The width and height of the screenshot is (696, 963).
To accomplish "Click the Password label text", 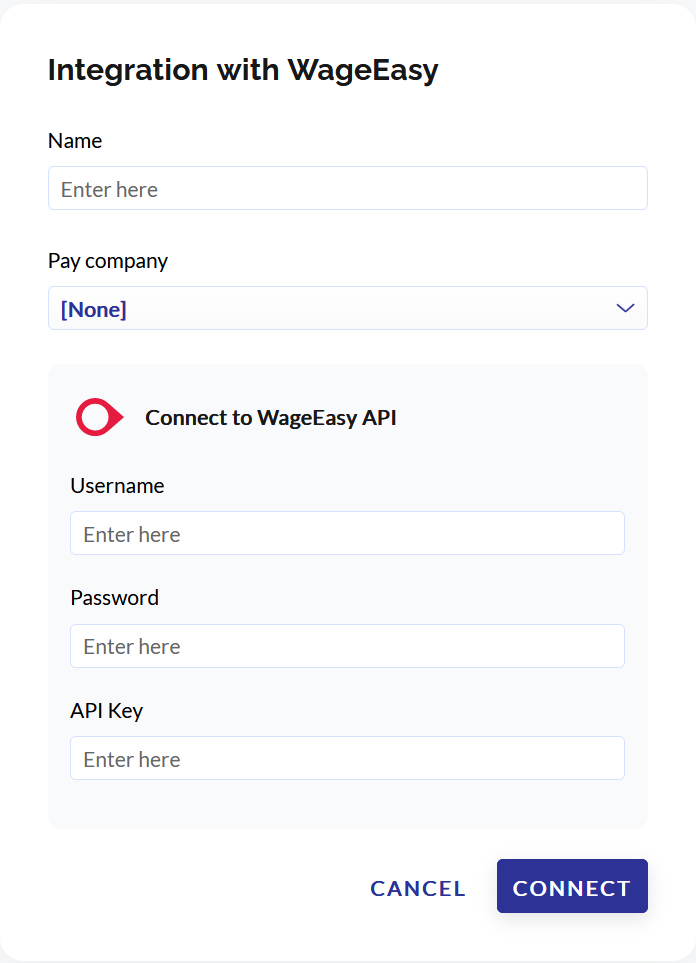I will point(114,598).
